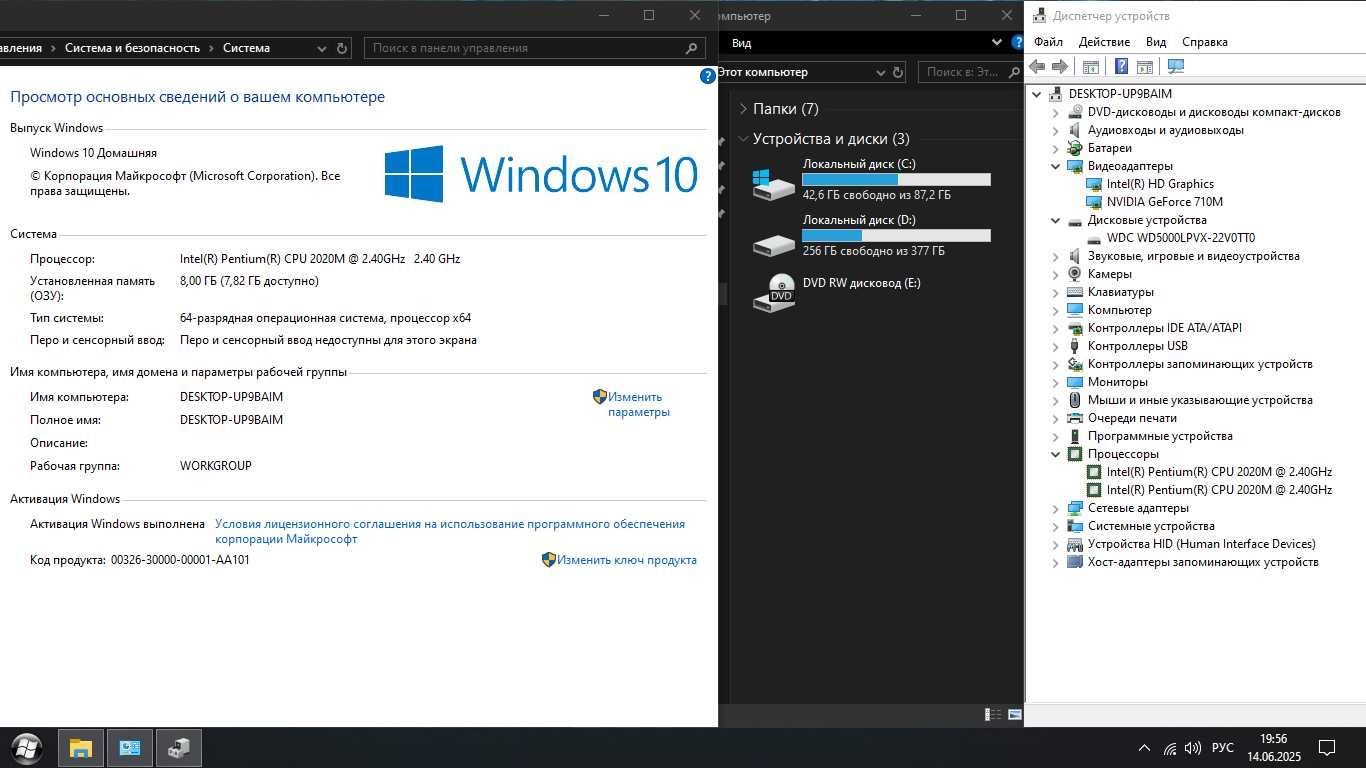Click the Help question mark toolbar icon
Image resolution: width=1366 pixels, height=768 pixels.
pos(1121,66)
